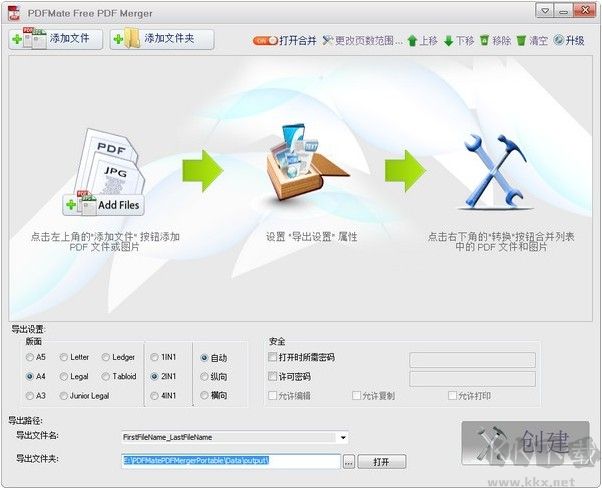This screenshot has width=602, height=489.
Task: Enable 许可密码 permission password checkbox
Action: tap(272, 376)
